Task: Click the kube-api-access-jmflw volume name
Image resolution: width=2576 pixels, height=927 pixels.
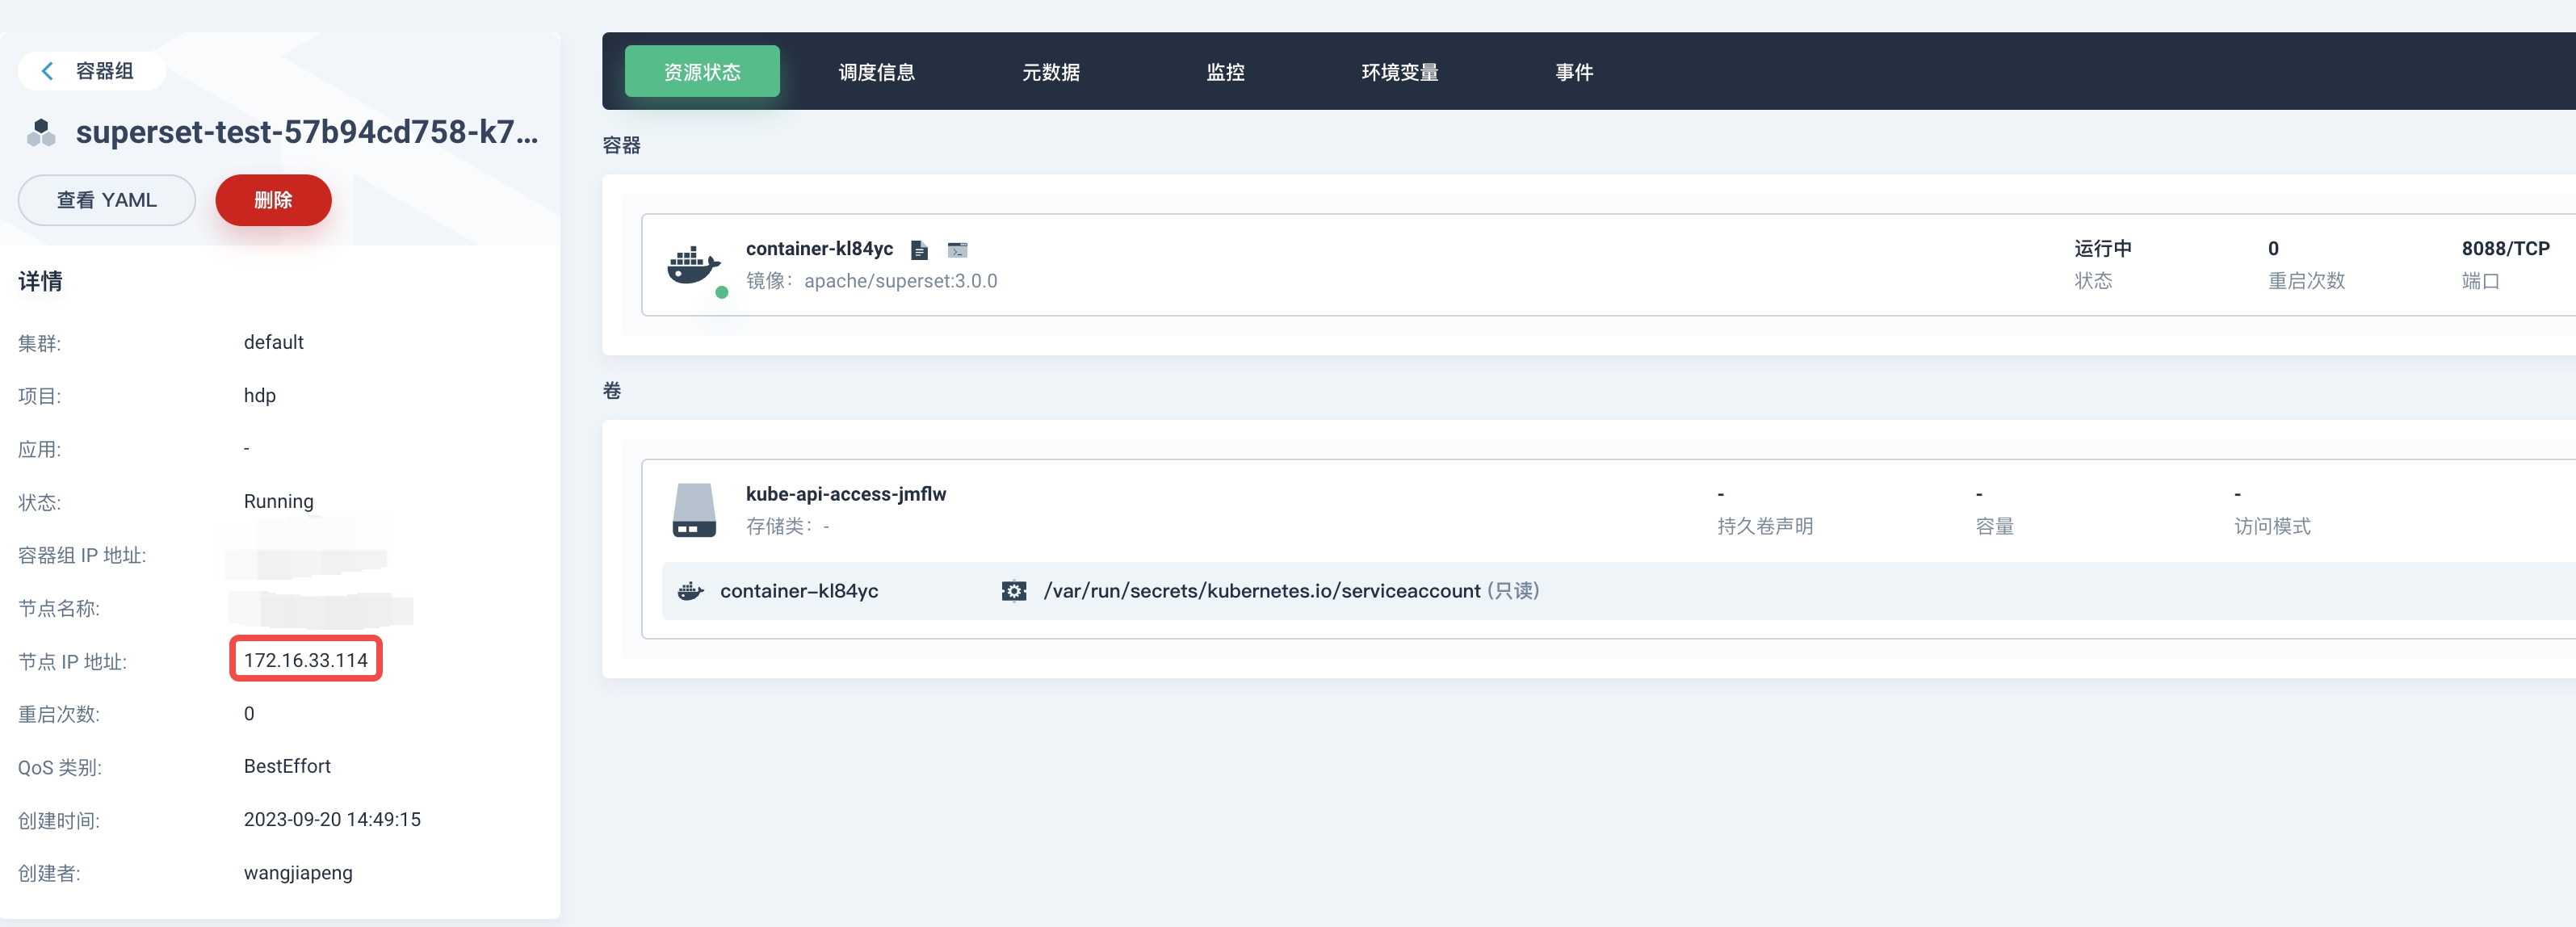Action: (x=845, y=494)
